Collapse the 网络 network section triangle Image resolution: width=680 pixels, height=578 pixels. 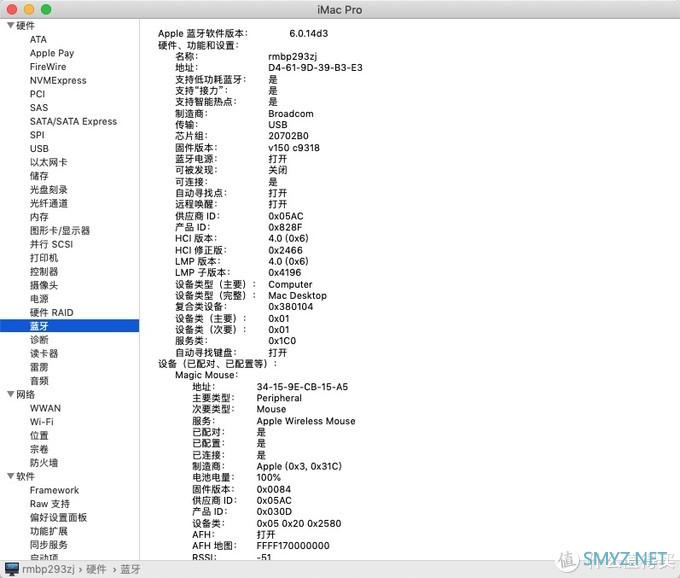[11, 394]
